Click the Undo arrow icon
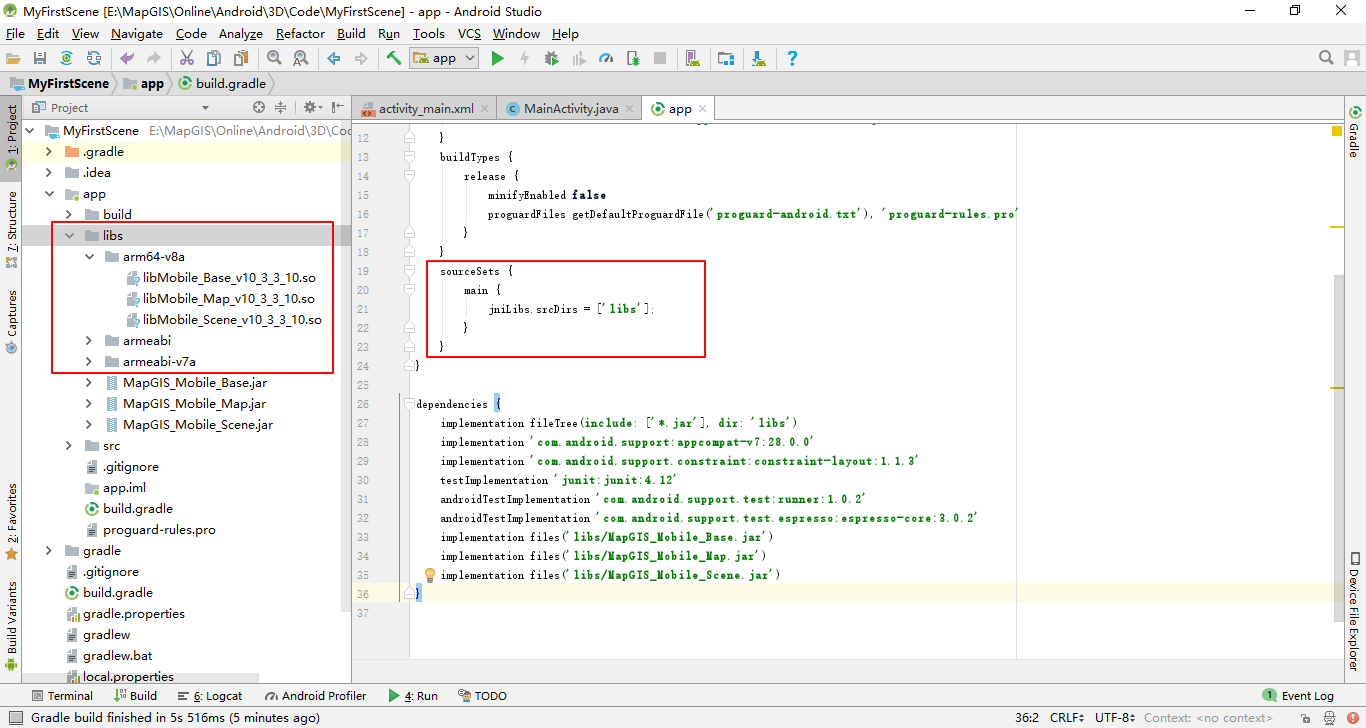Image resolution: width=1366 pixels, height=728 pixels. coord(127,59)
